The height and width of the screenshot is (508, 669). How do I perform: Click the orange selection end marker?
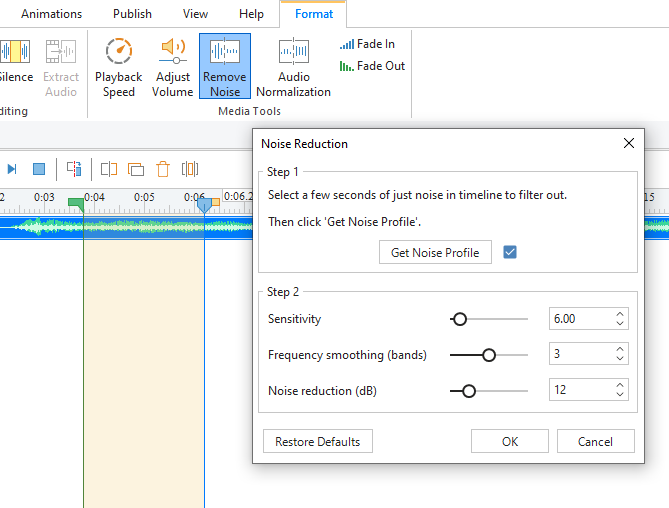tap(216, 202)
